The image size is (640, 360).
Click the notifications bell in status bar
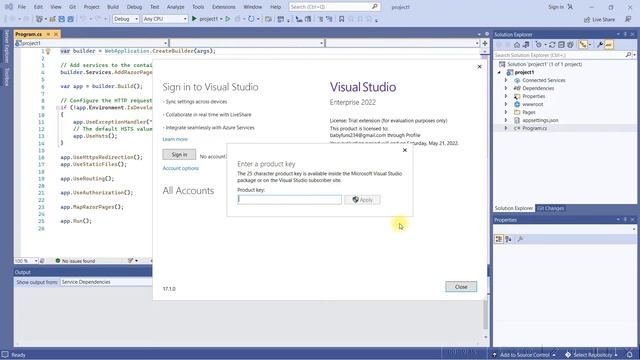point(629,355)
